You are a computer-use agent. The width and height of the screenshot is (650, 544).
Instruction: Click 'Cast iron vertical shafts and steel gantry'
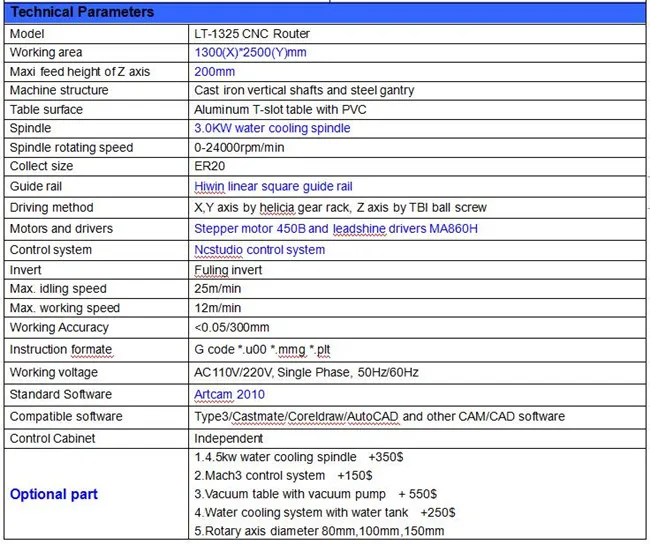[x=304, y=90]
